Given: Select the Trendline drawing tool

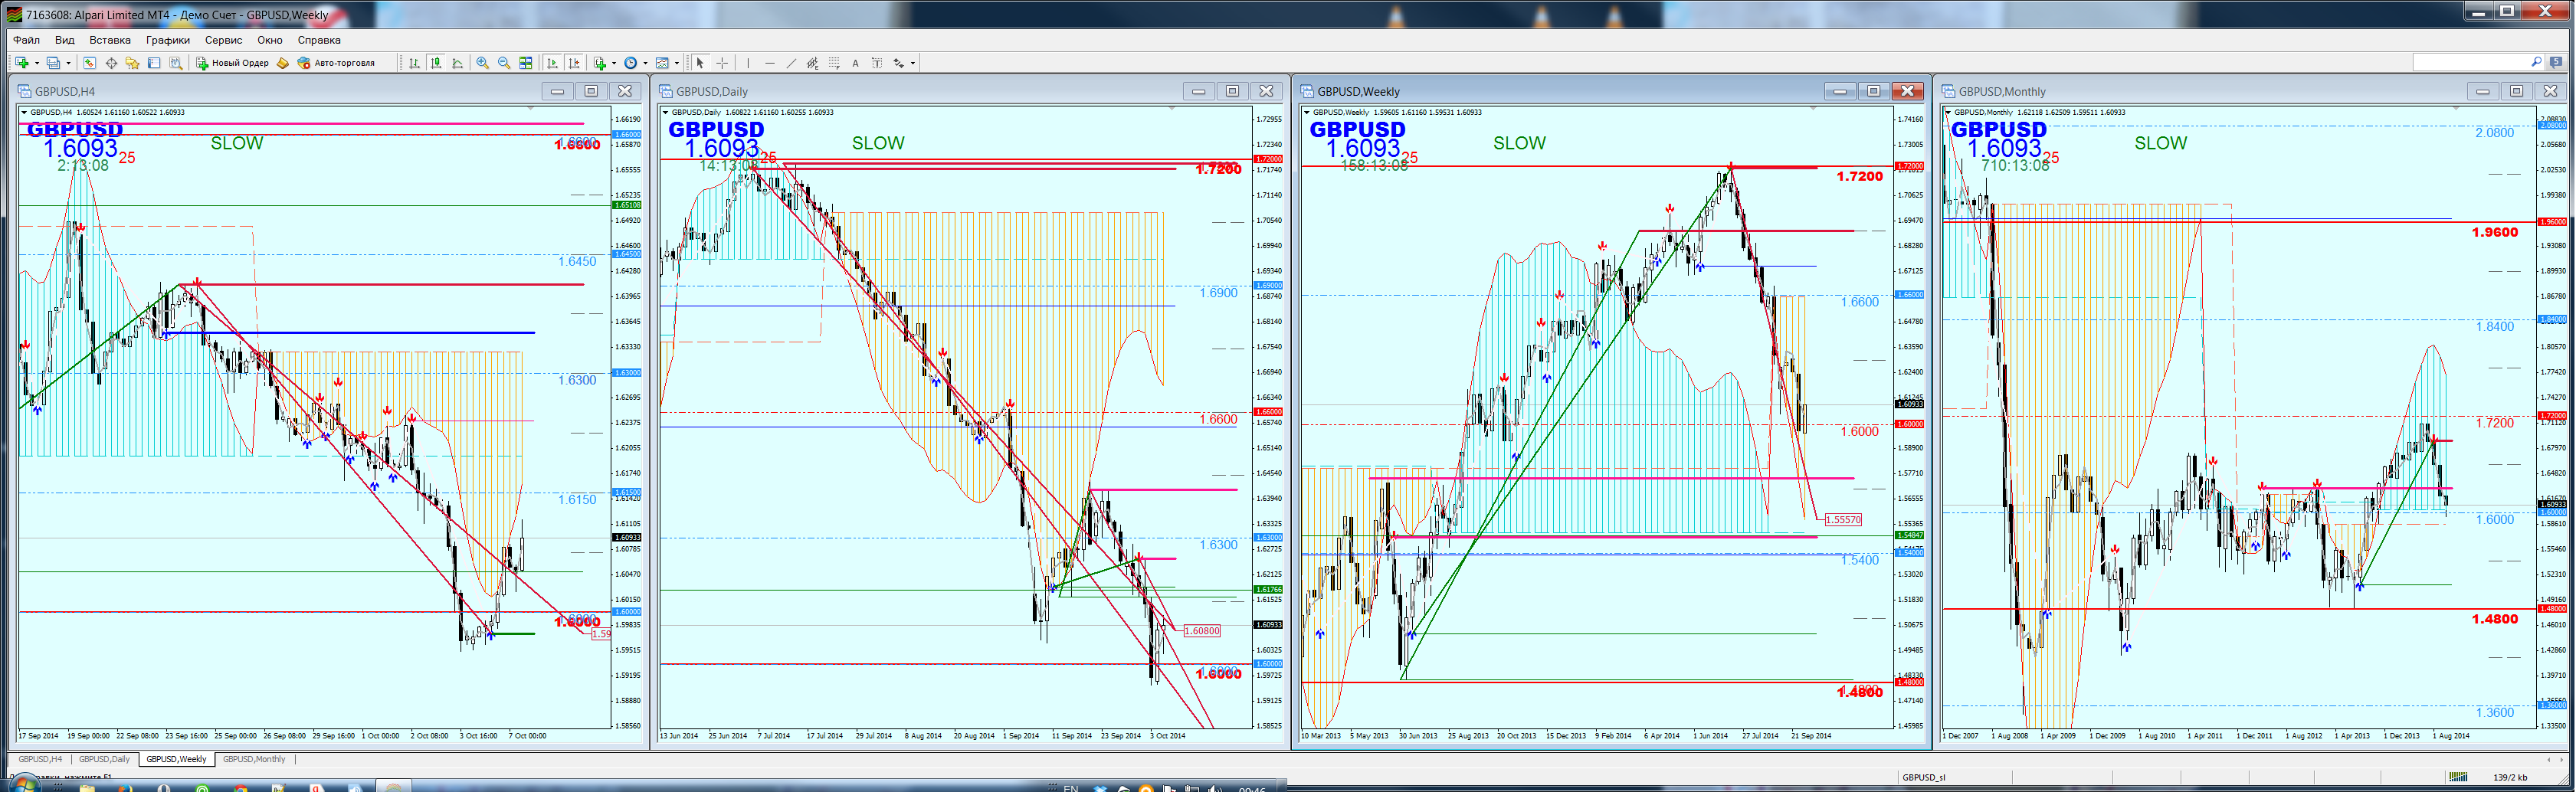Looking at the screenshot, I should click(791, 63).
